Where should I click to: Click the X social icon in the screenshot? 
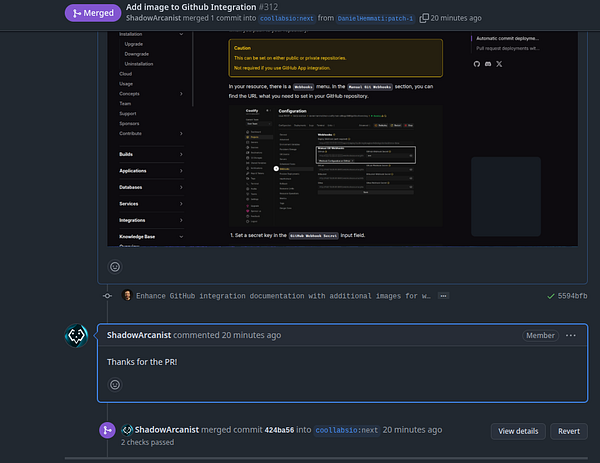click(x=499, y=64)
